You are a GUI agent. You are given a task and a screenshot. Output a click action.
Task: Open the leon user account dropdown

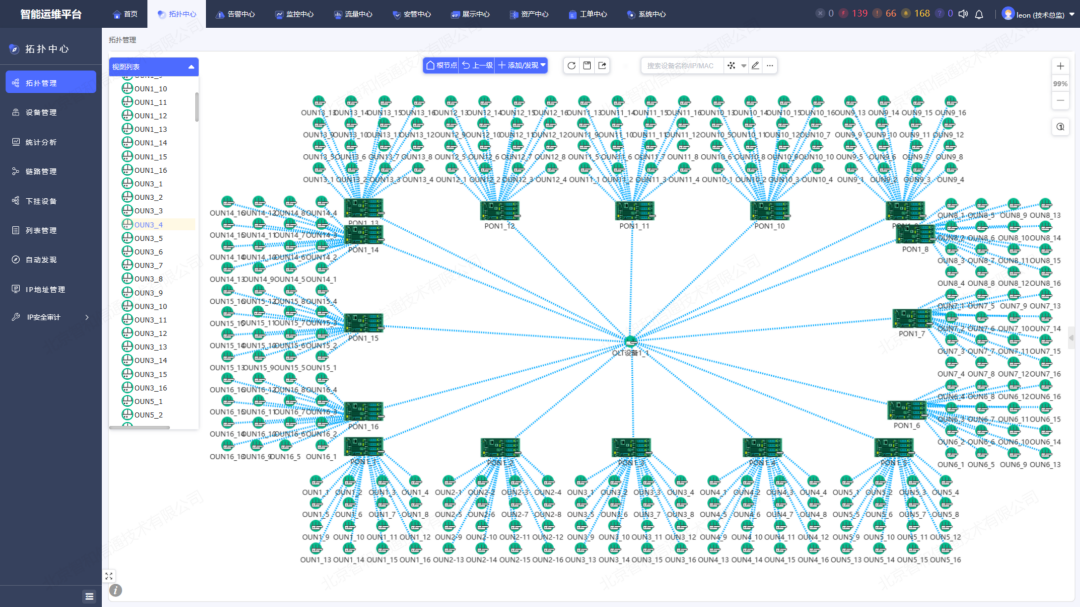pos(1036,14)
